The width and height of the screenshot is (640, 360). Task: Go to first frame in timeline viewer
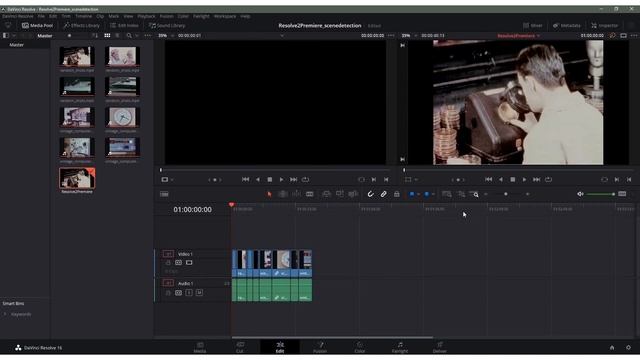tap(489, 180)
